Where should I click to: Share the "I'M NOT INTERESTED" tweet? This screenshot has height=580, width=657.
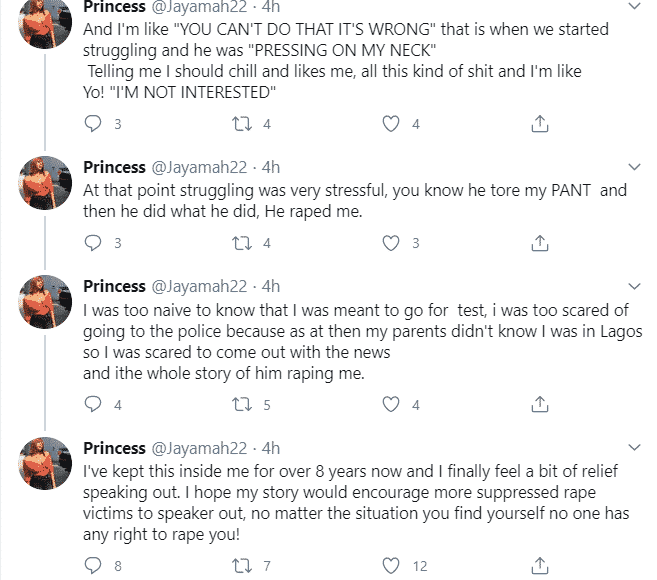[x=539, y=124]
